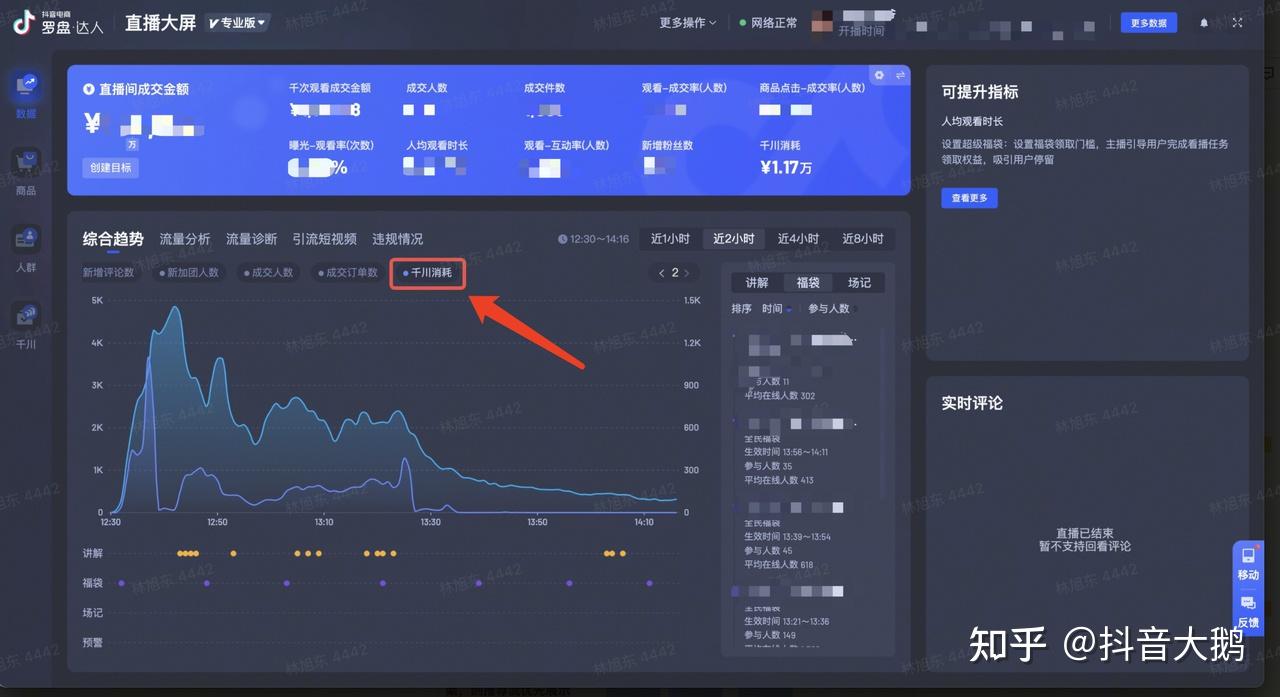Click 平均在线人数 302 line
1280x697 pixels.
tap(779, 396)
